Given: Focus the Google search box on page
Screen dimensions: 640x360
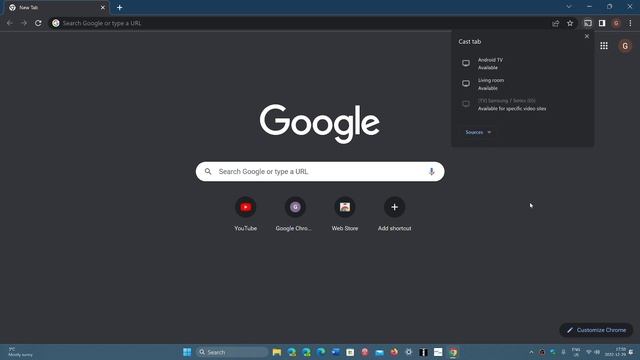Looking at the screenshot, I should (x=320, y=171).
